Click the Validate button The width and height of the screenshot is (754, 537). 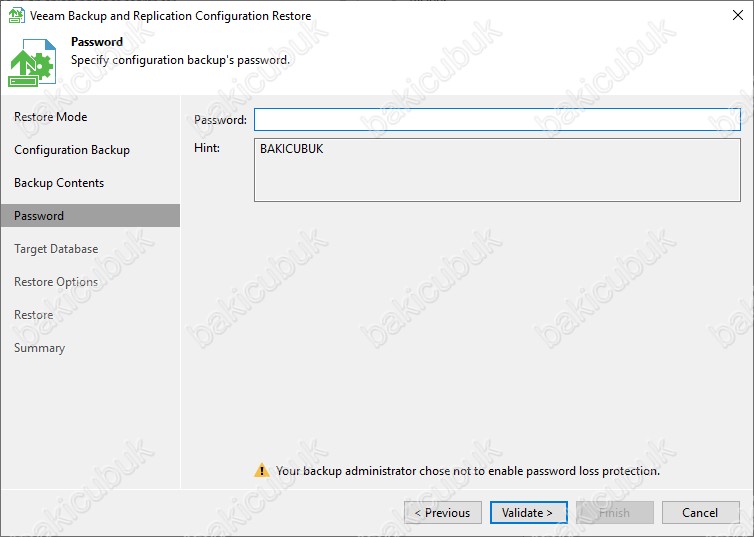(x=528, y=512)
